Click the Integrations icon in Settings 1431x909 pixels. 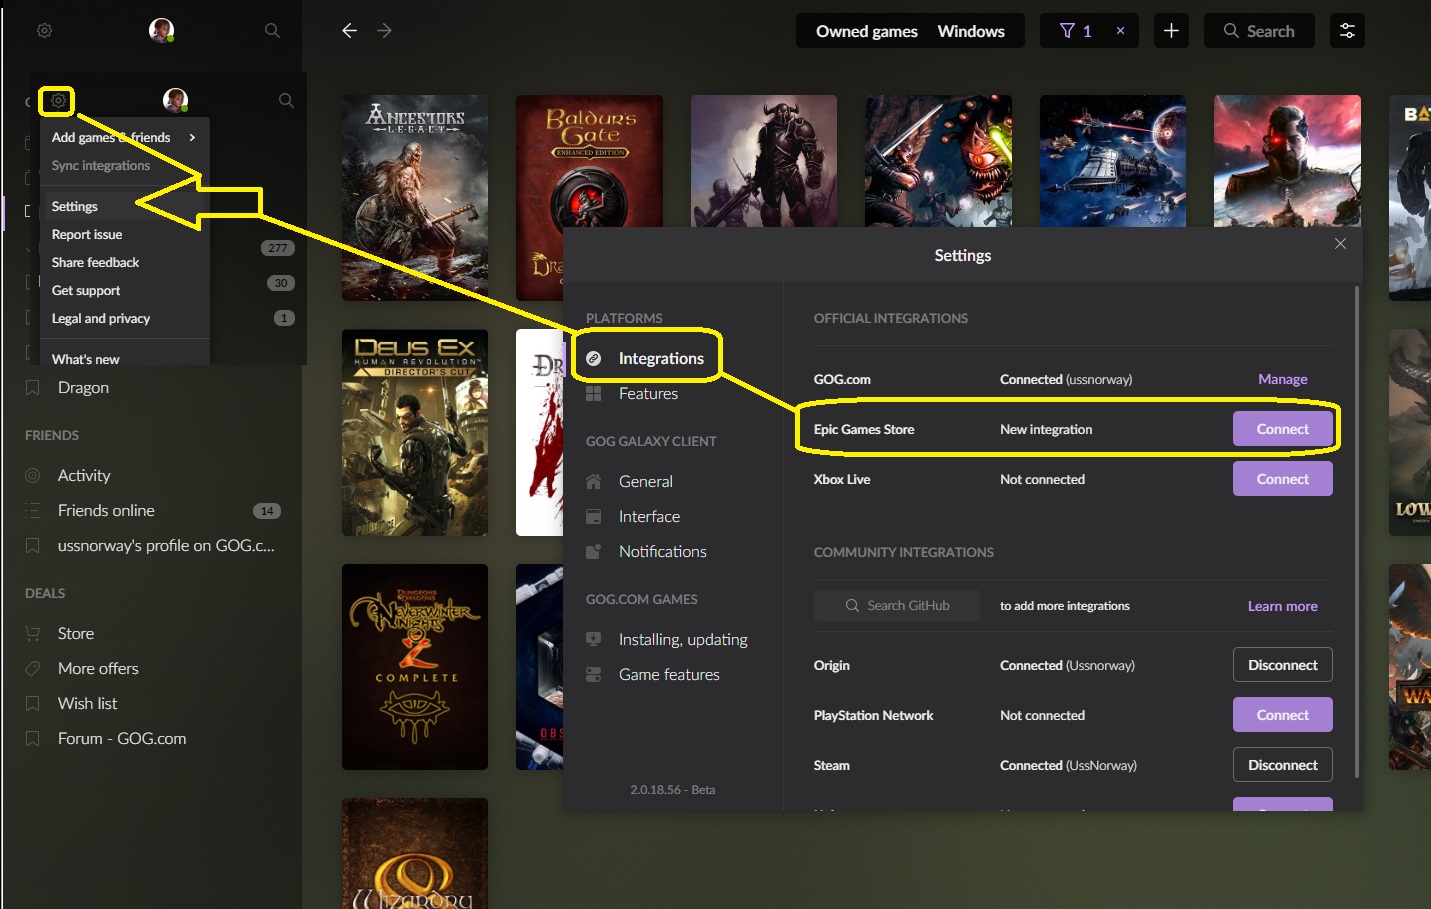tap(594, 358)
